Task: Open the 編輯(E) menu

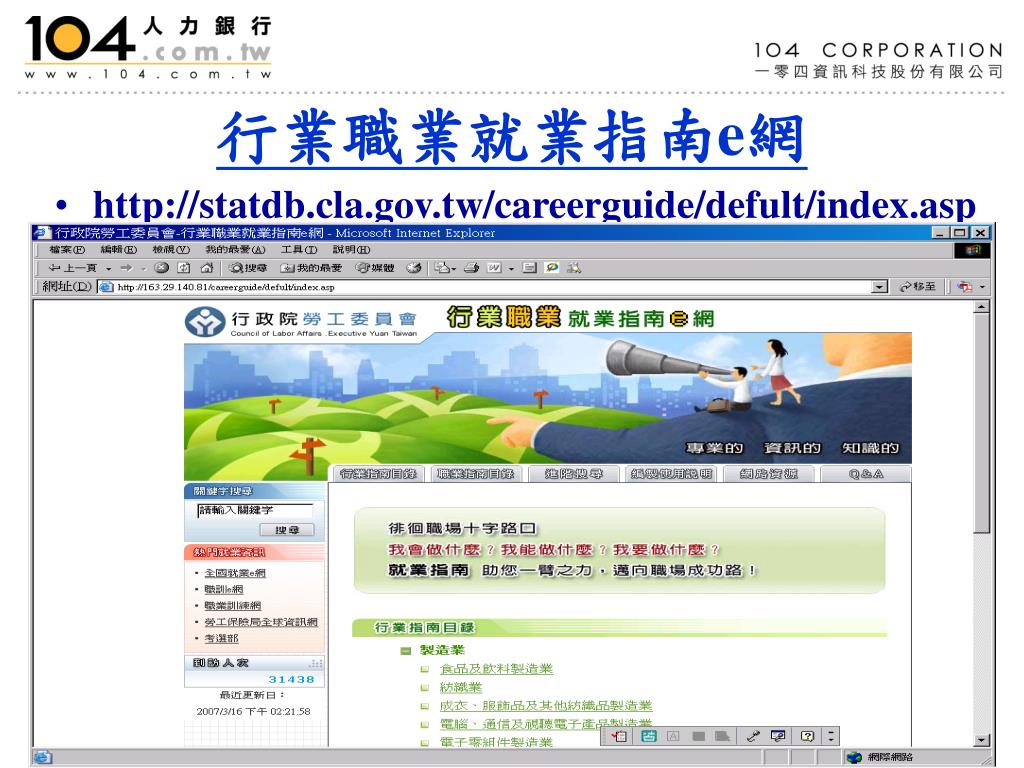Action: tap(118, 249)
